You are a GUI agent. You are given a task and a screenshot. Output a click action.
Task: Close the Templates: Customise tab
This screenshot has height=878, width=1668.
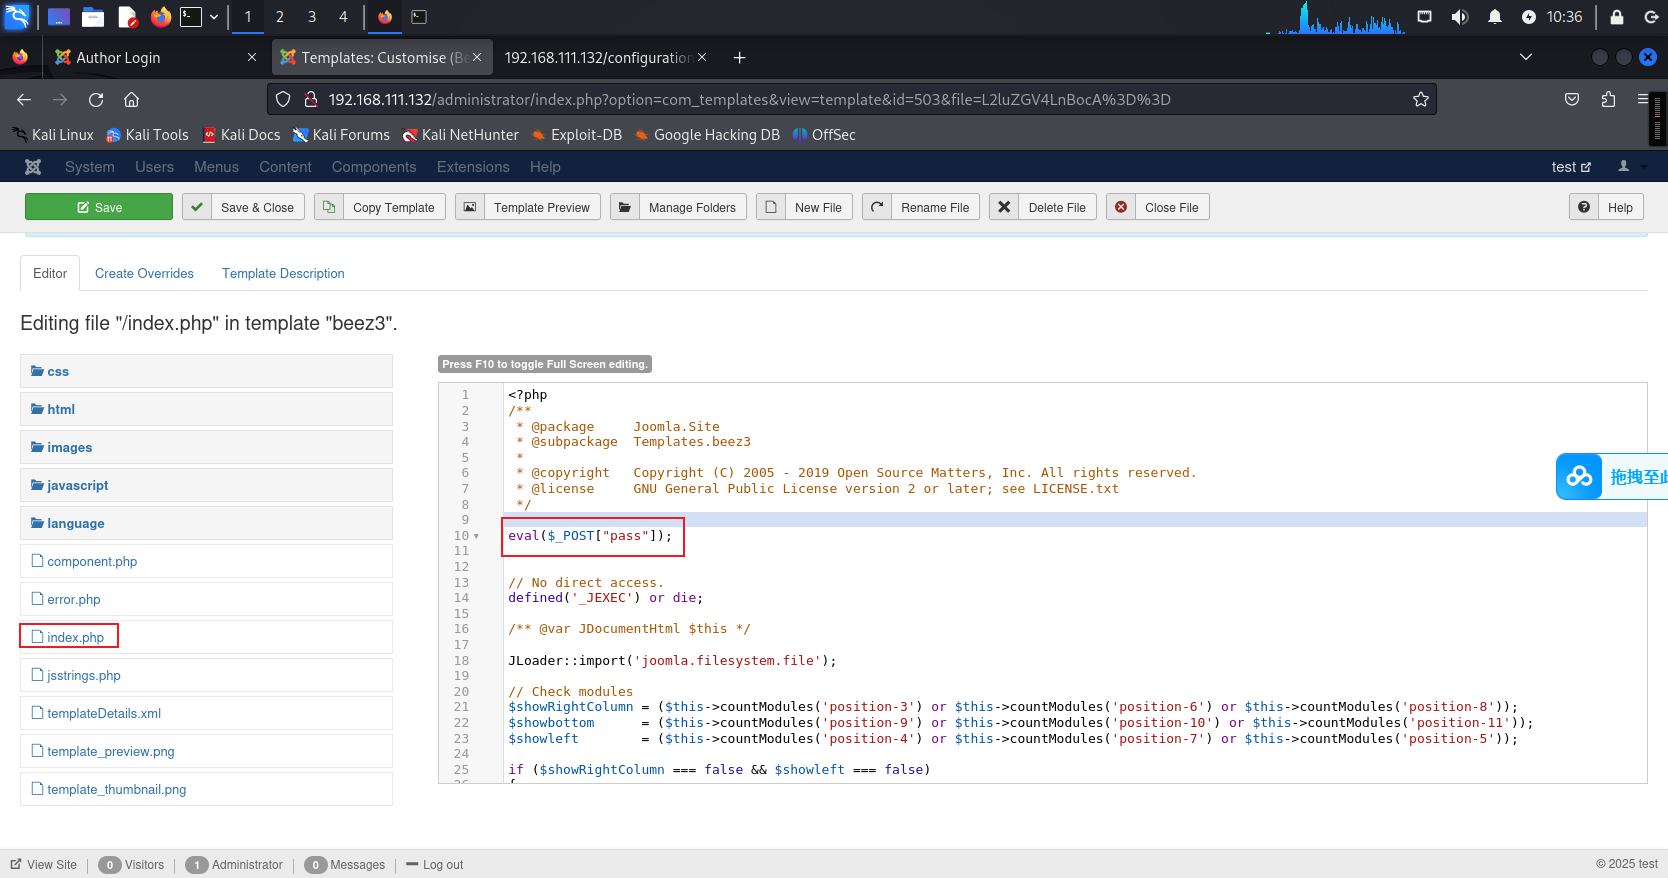(477, 58)
